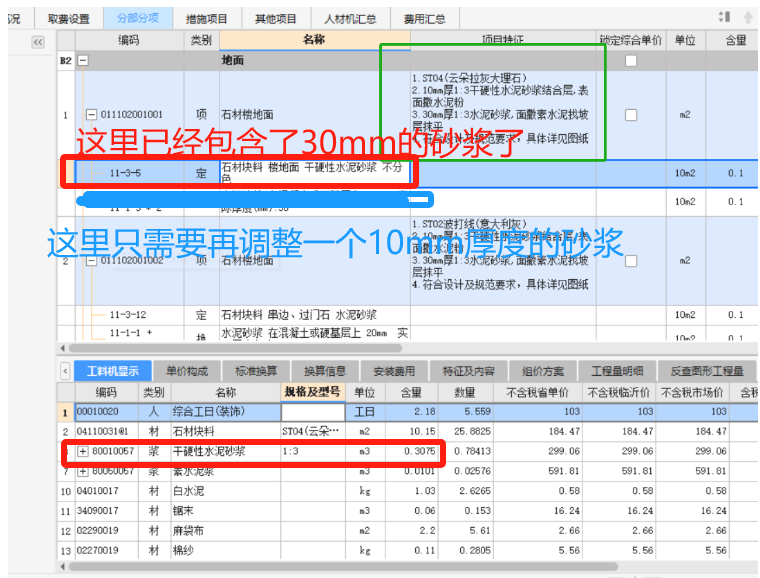Select the 单价构成 bottom tab
The height and width of the screenshot is (578, 760).
tap(187, 371)
